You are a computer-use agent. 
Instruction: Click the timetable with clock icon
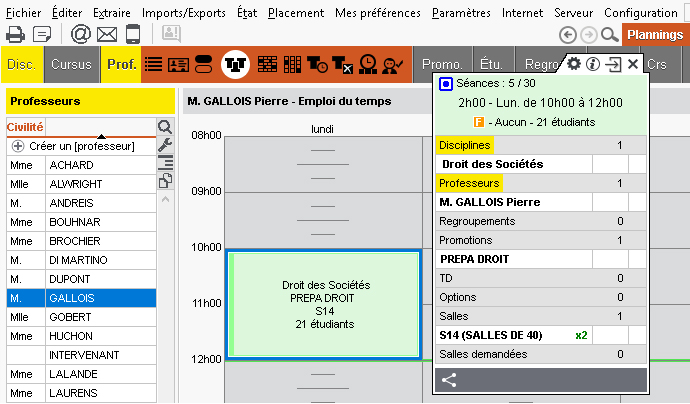coord(317,65)
